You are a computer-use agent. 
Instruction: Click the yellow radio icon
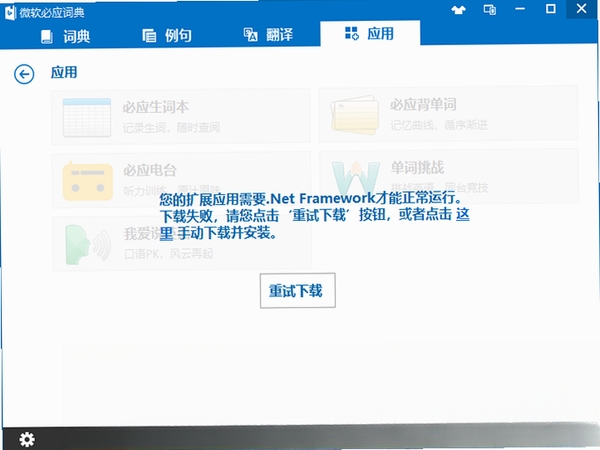click(88, 181)
